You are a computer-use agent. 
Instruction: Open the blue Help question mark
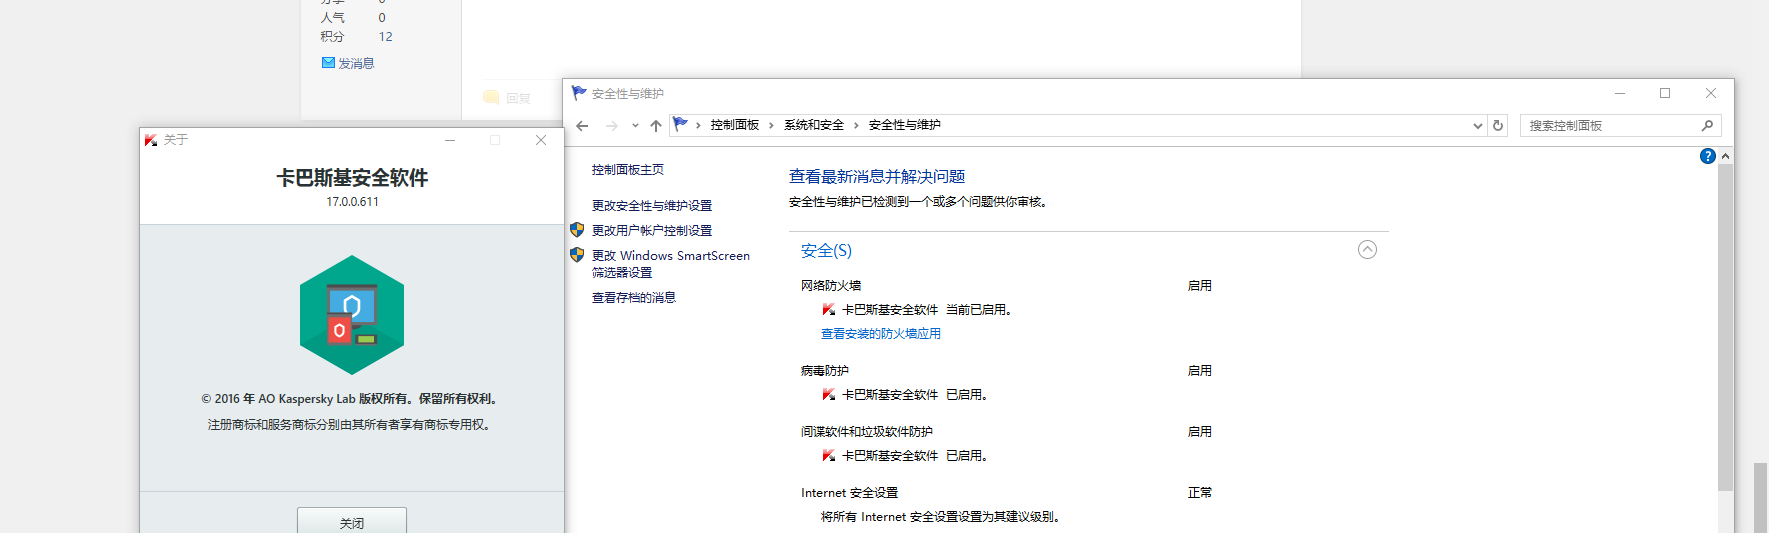coord(1708,156)
